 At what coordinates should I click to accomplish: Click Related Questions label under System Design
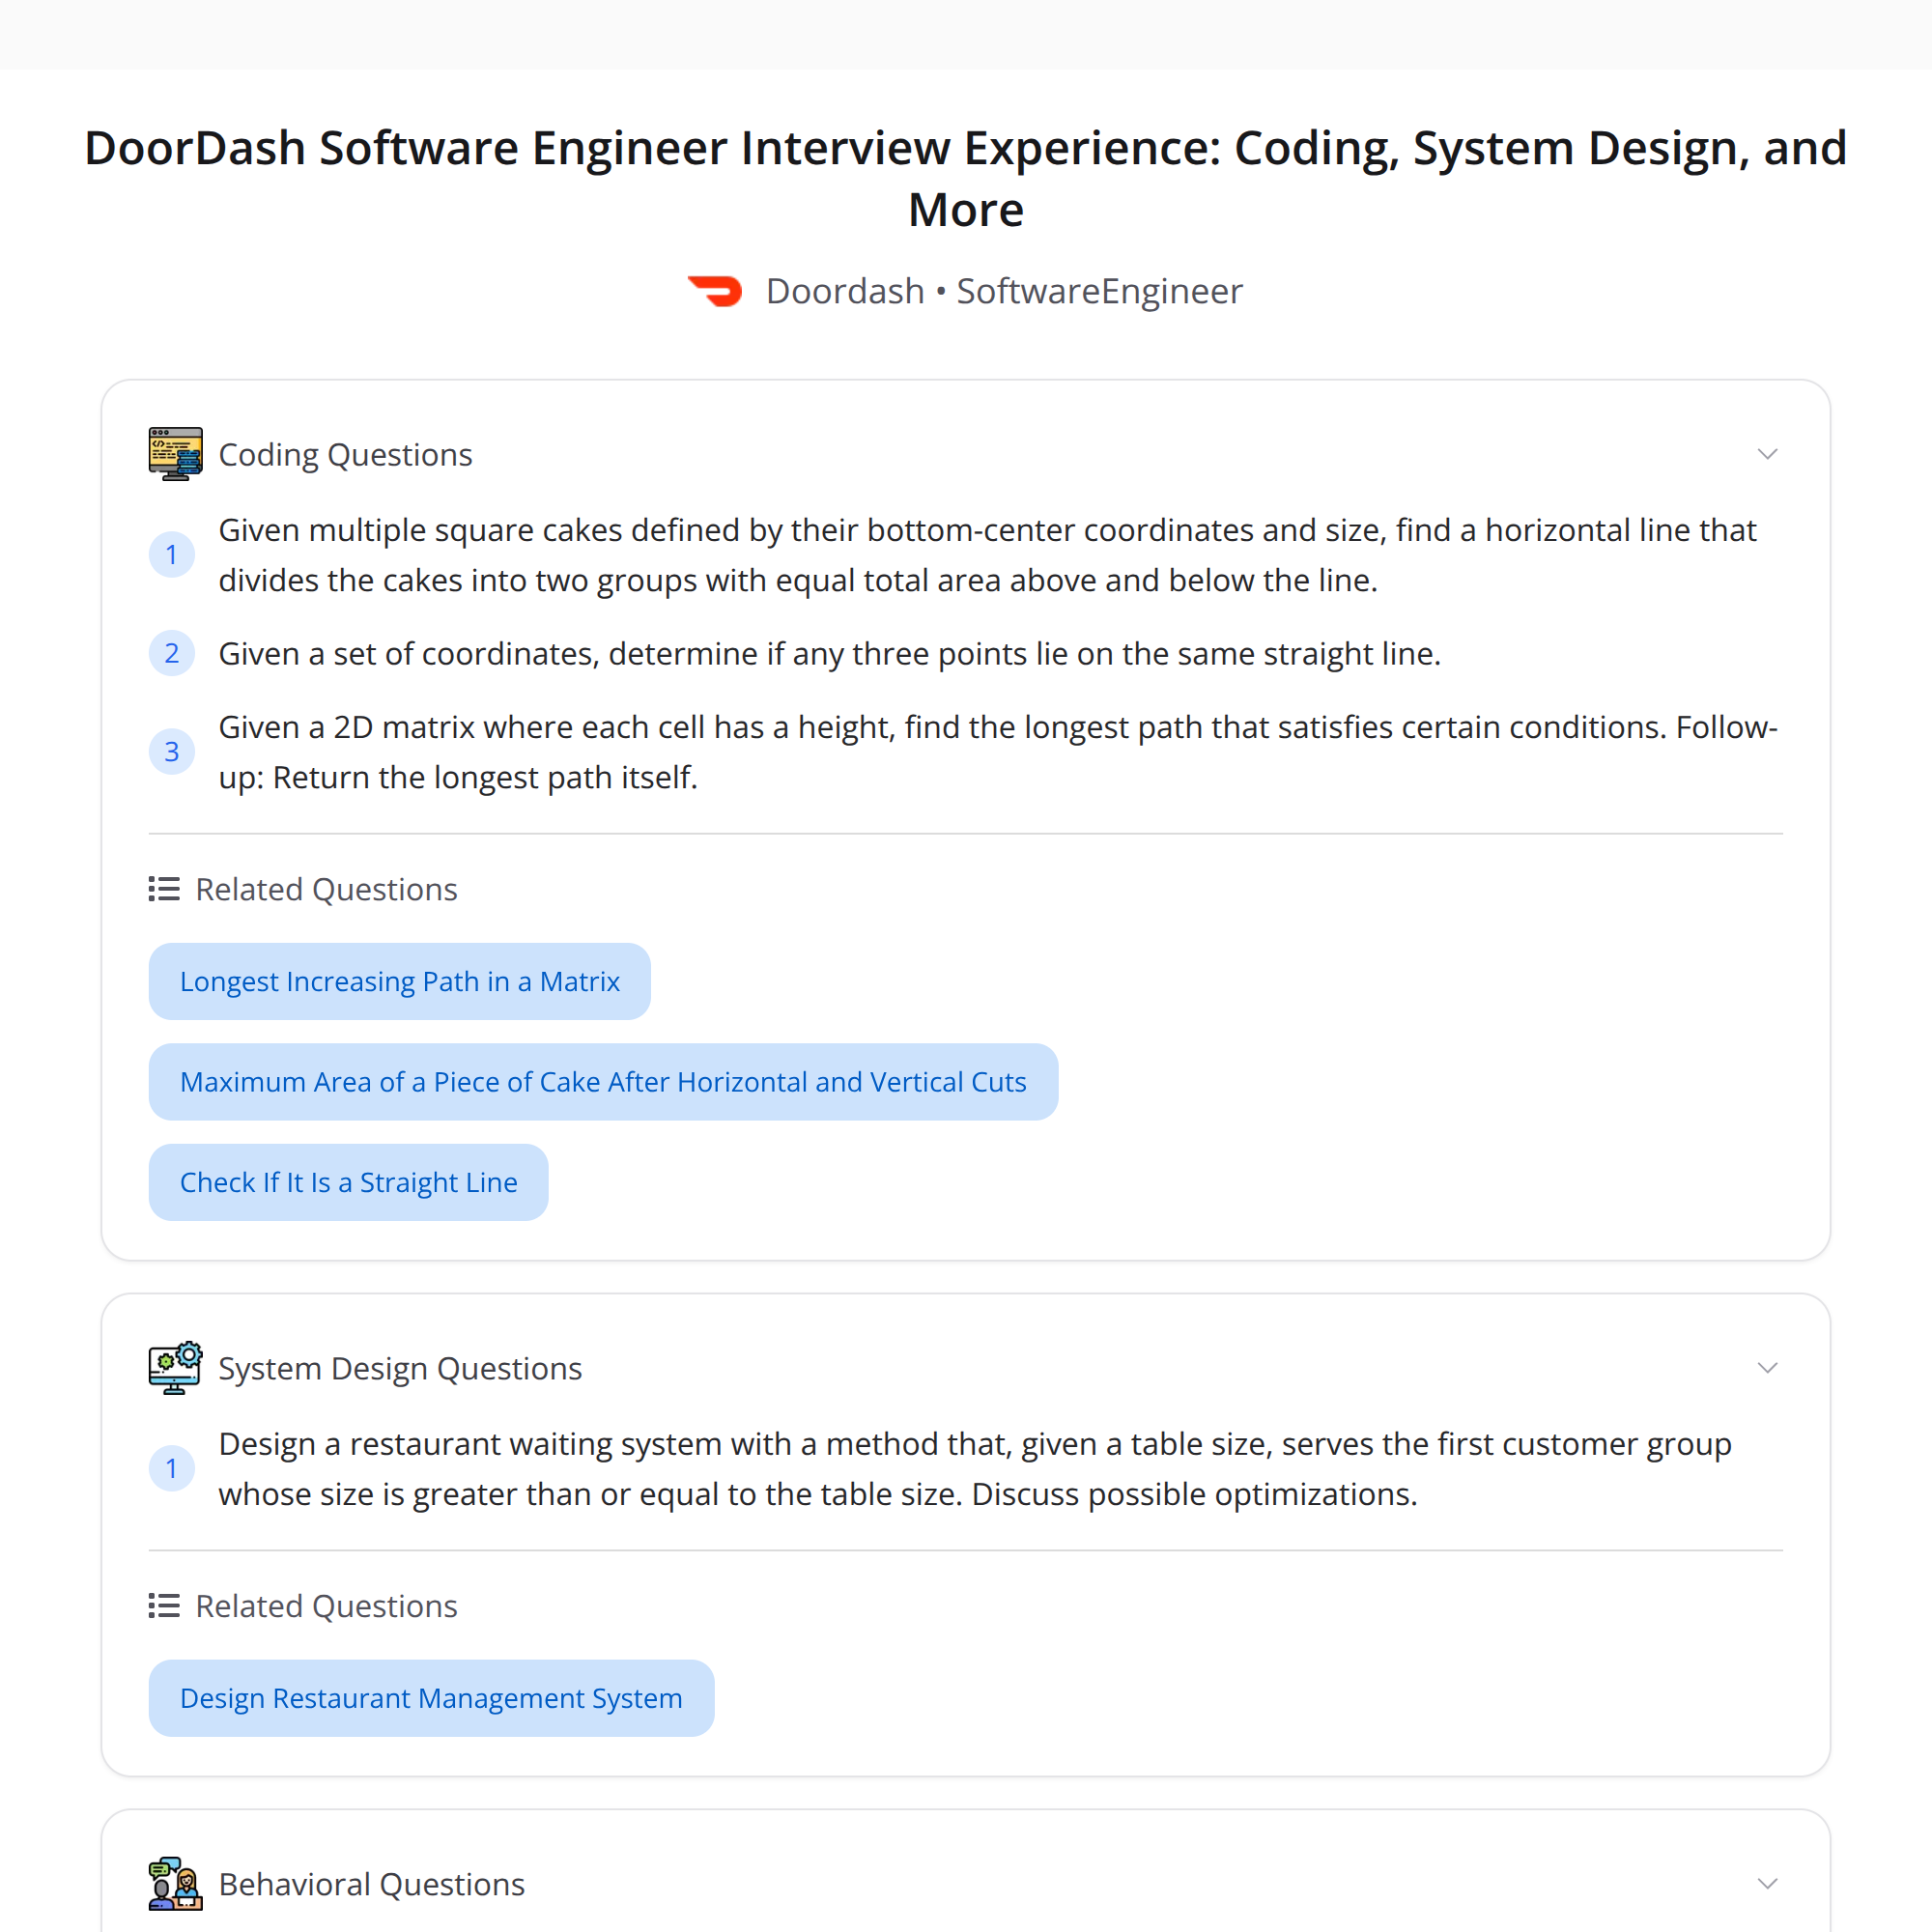coord(326,1606)
